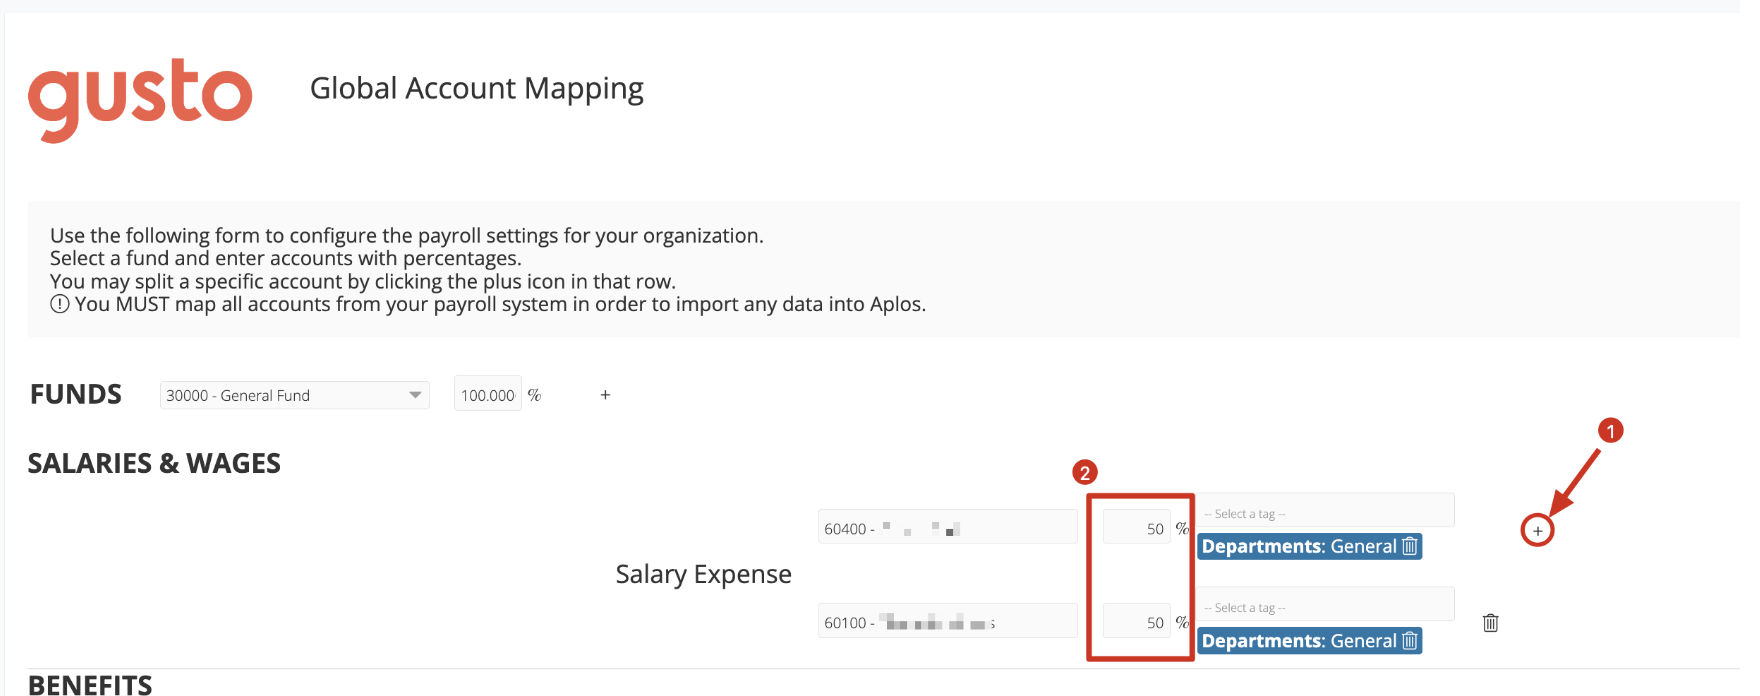Viewport: 1760px width, 696px height.
Task: Click the FUNDS section label
Action: click(76, 394)
